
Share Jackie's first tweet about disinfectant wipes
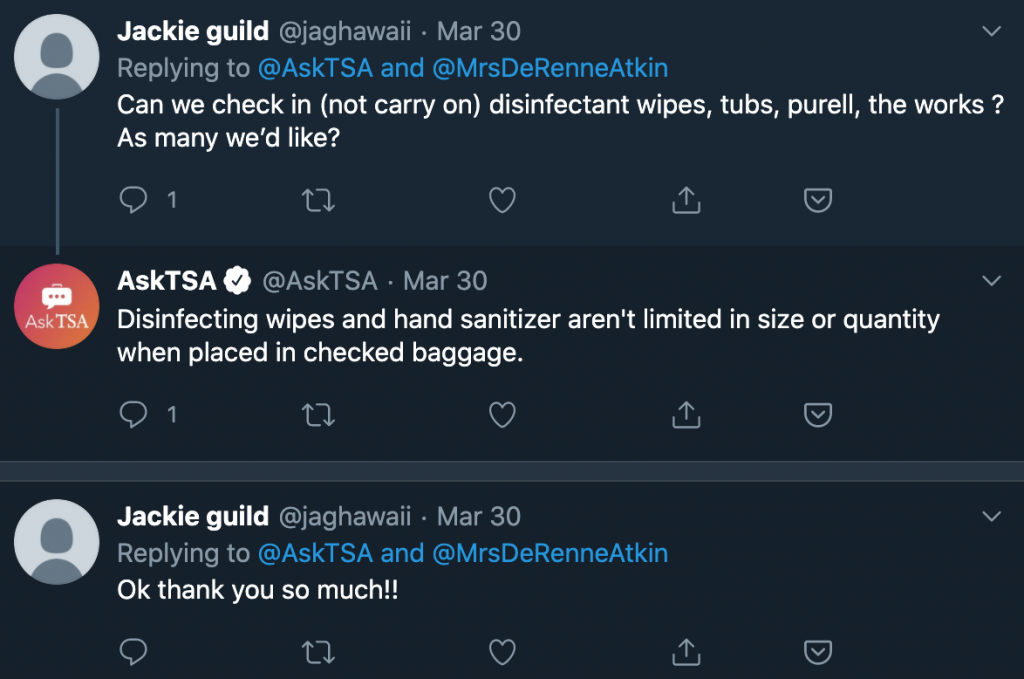tap(685, 201)
